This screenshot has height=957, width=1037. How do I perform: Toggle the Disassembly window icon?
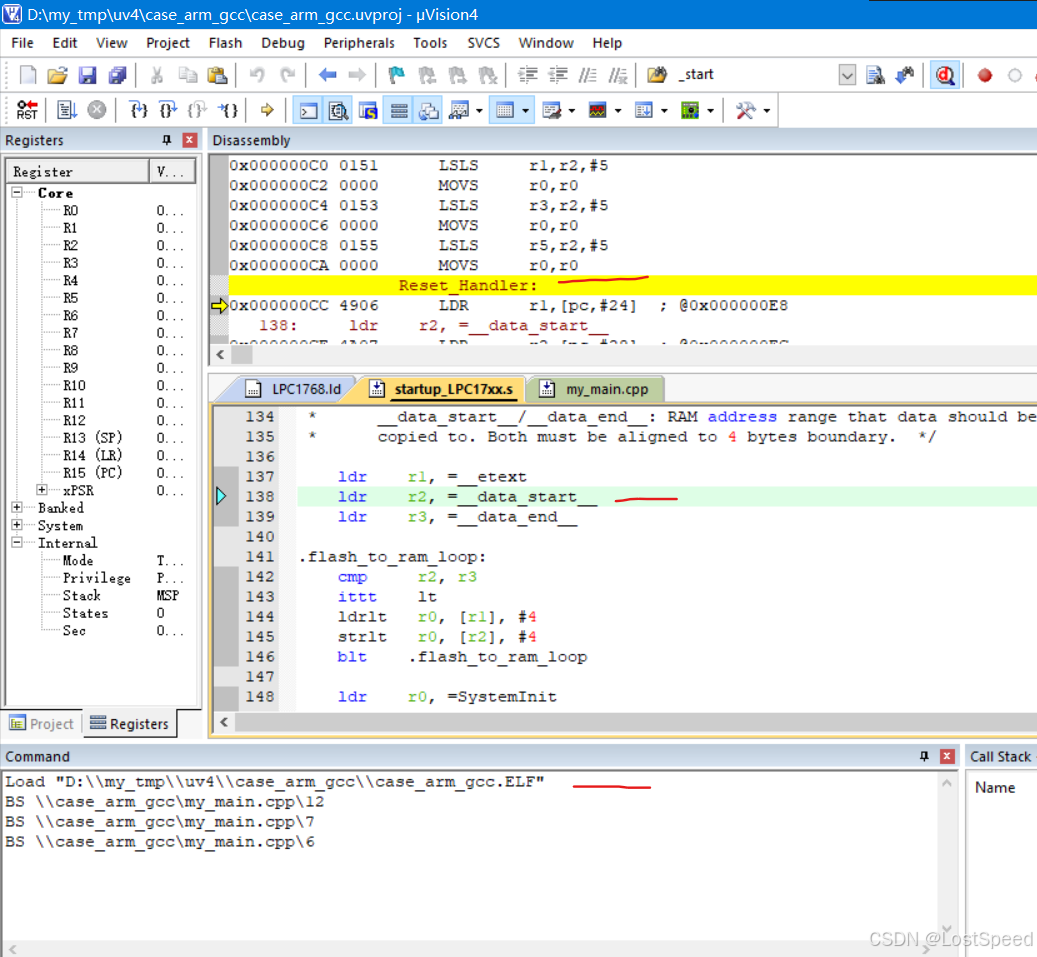(x=339, y=110)
